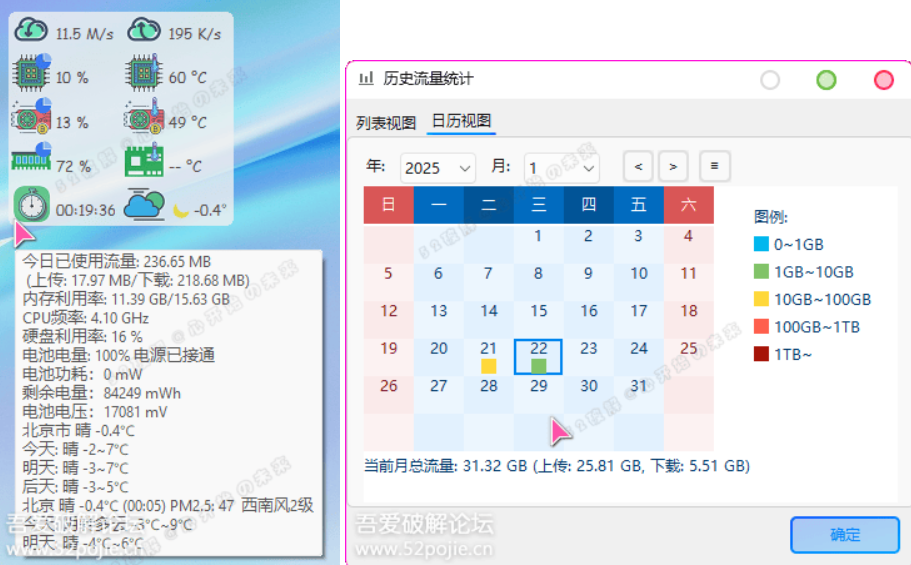The height and width of the screenshot is (565, 911).
Task: Click the white circular window button
Action: point(770,80)
